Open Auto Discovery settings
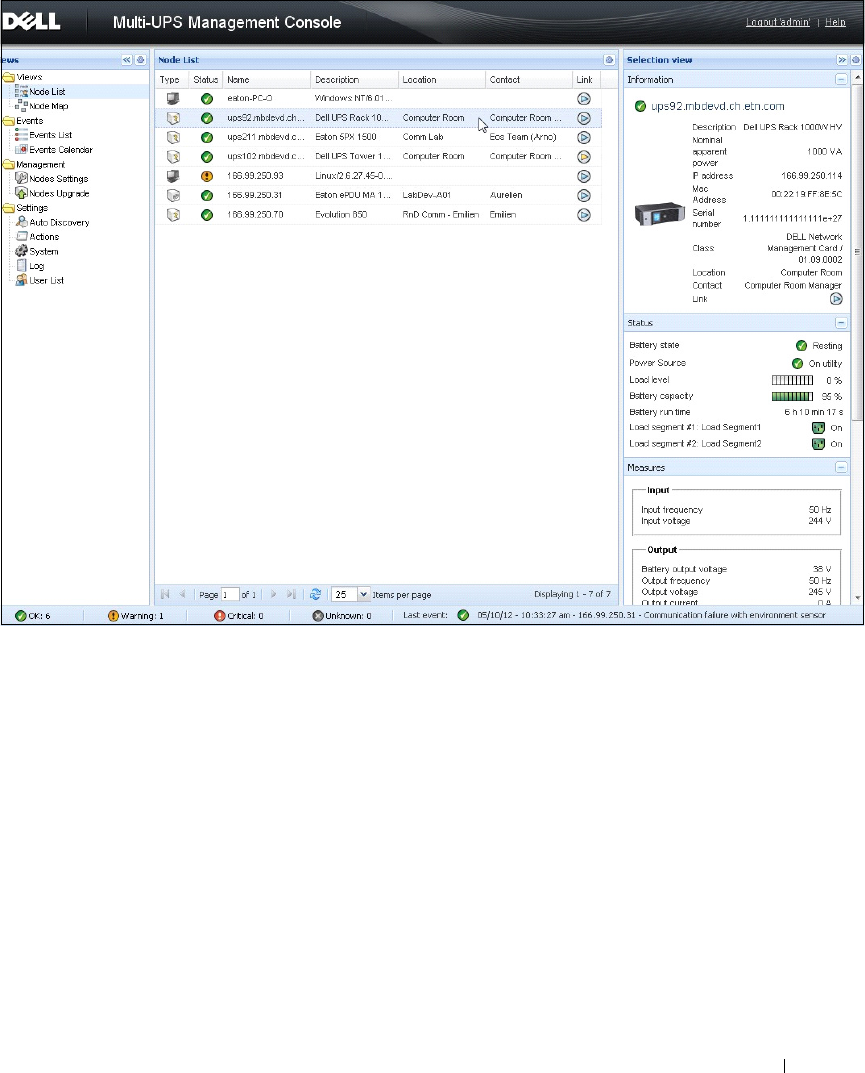Image resolution: width=865 pixels, height=1073 pixels. pos(60,222)
